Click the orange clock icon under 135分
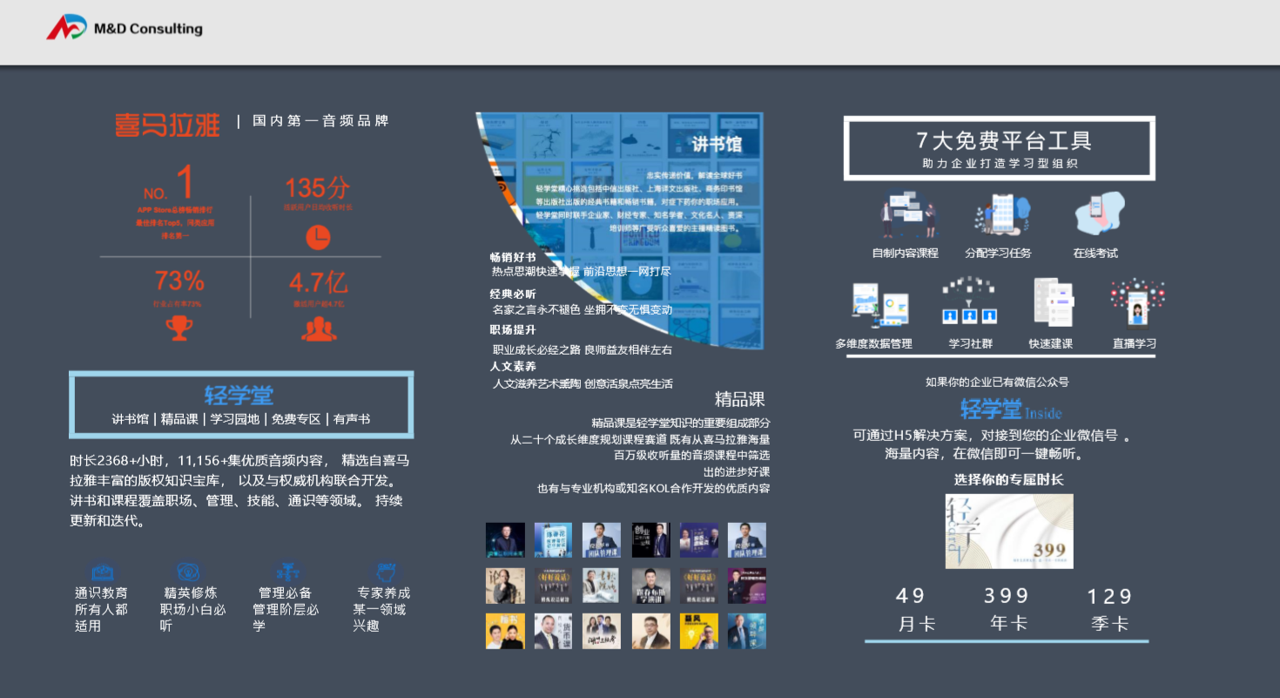This screenshot has width=1280, height=698. click(x=317, y=237)
